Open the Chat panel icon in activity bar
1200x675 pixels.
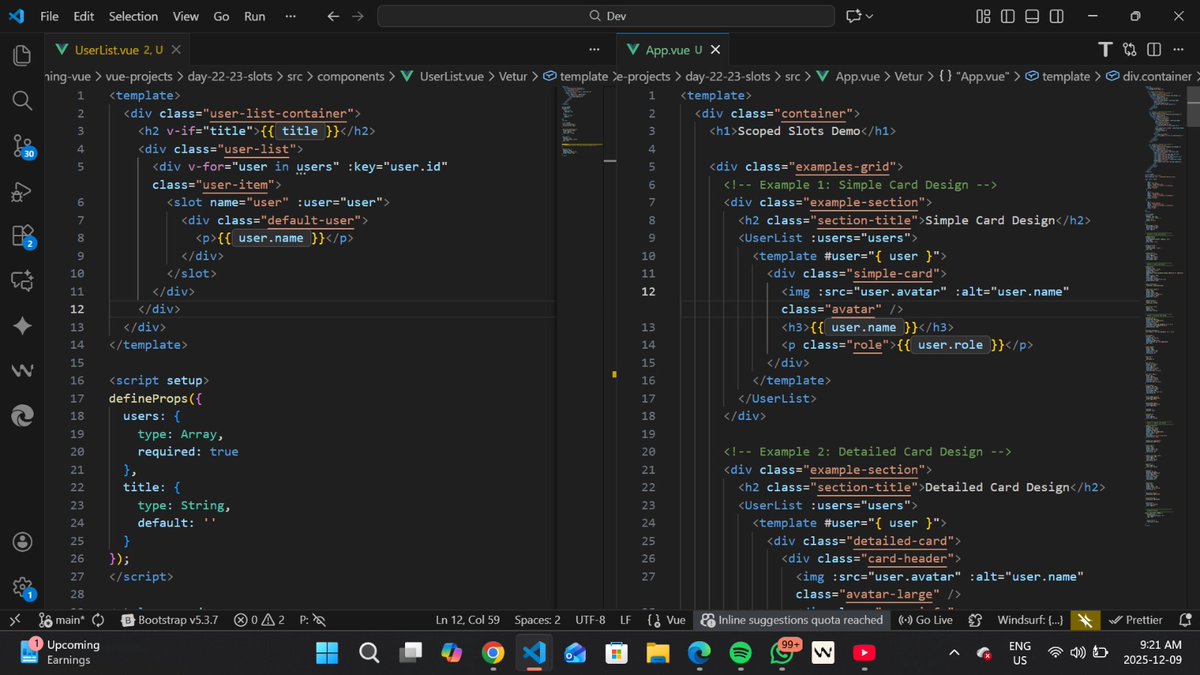22,281
